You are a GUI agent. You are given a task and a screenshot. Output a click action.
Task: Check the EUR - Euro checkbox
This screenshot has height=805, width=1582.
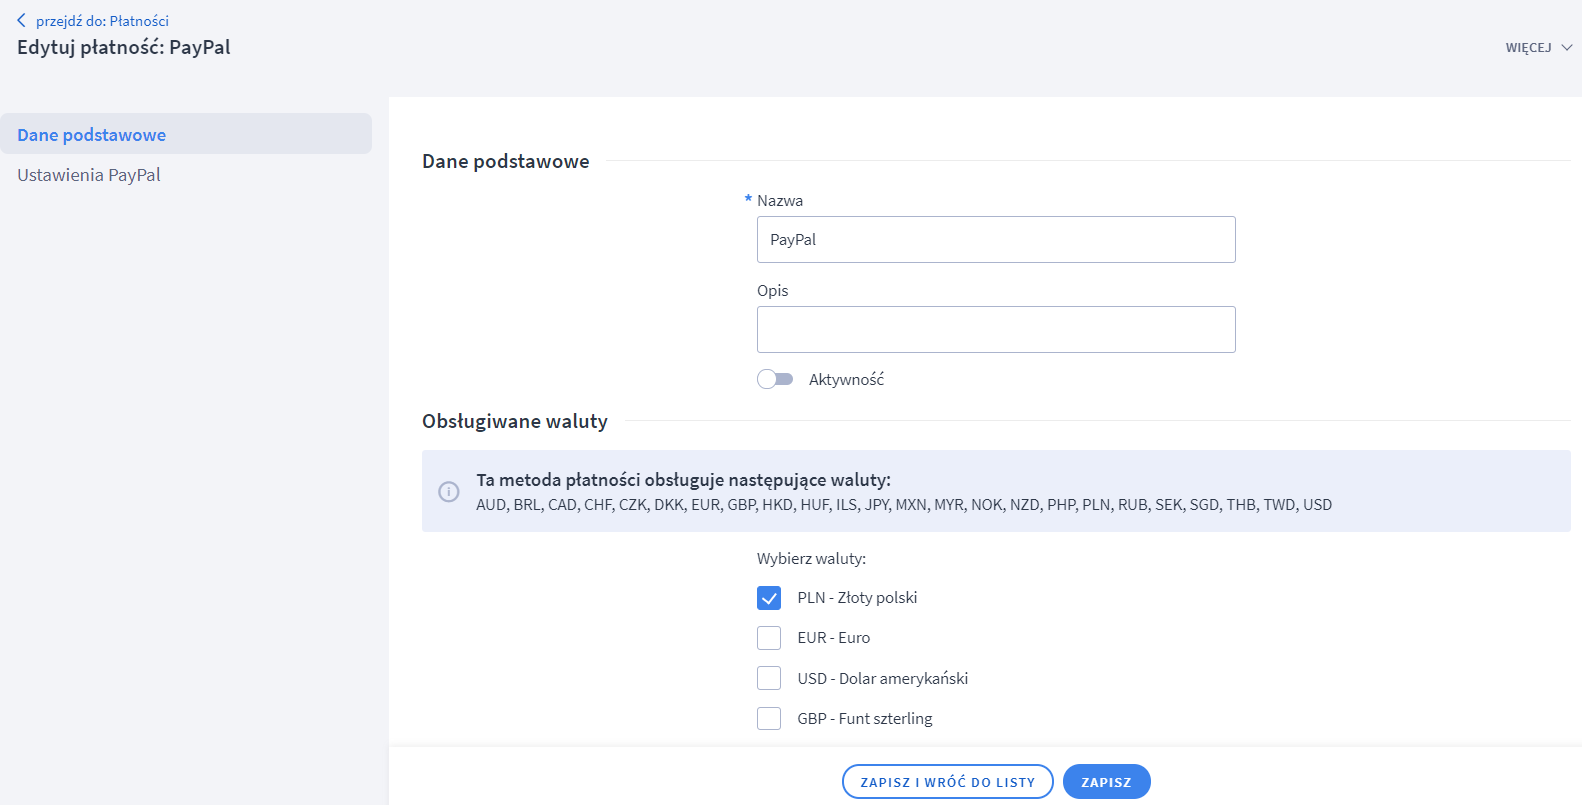coord(769,638)
